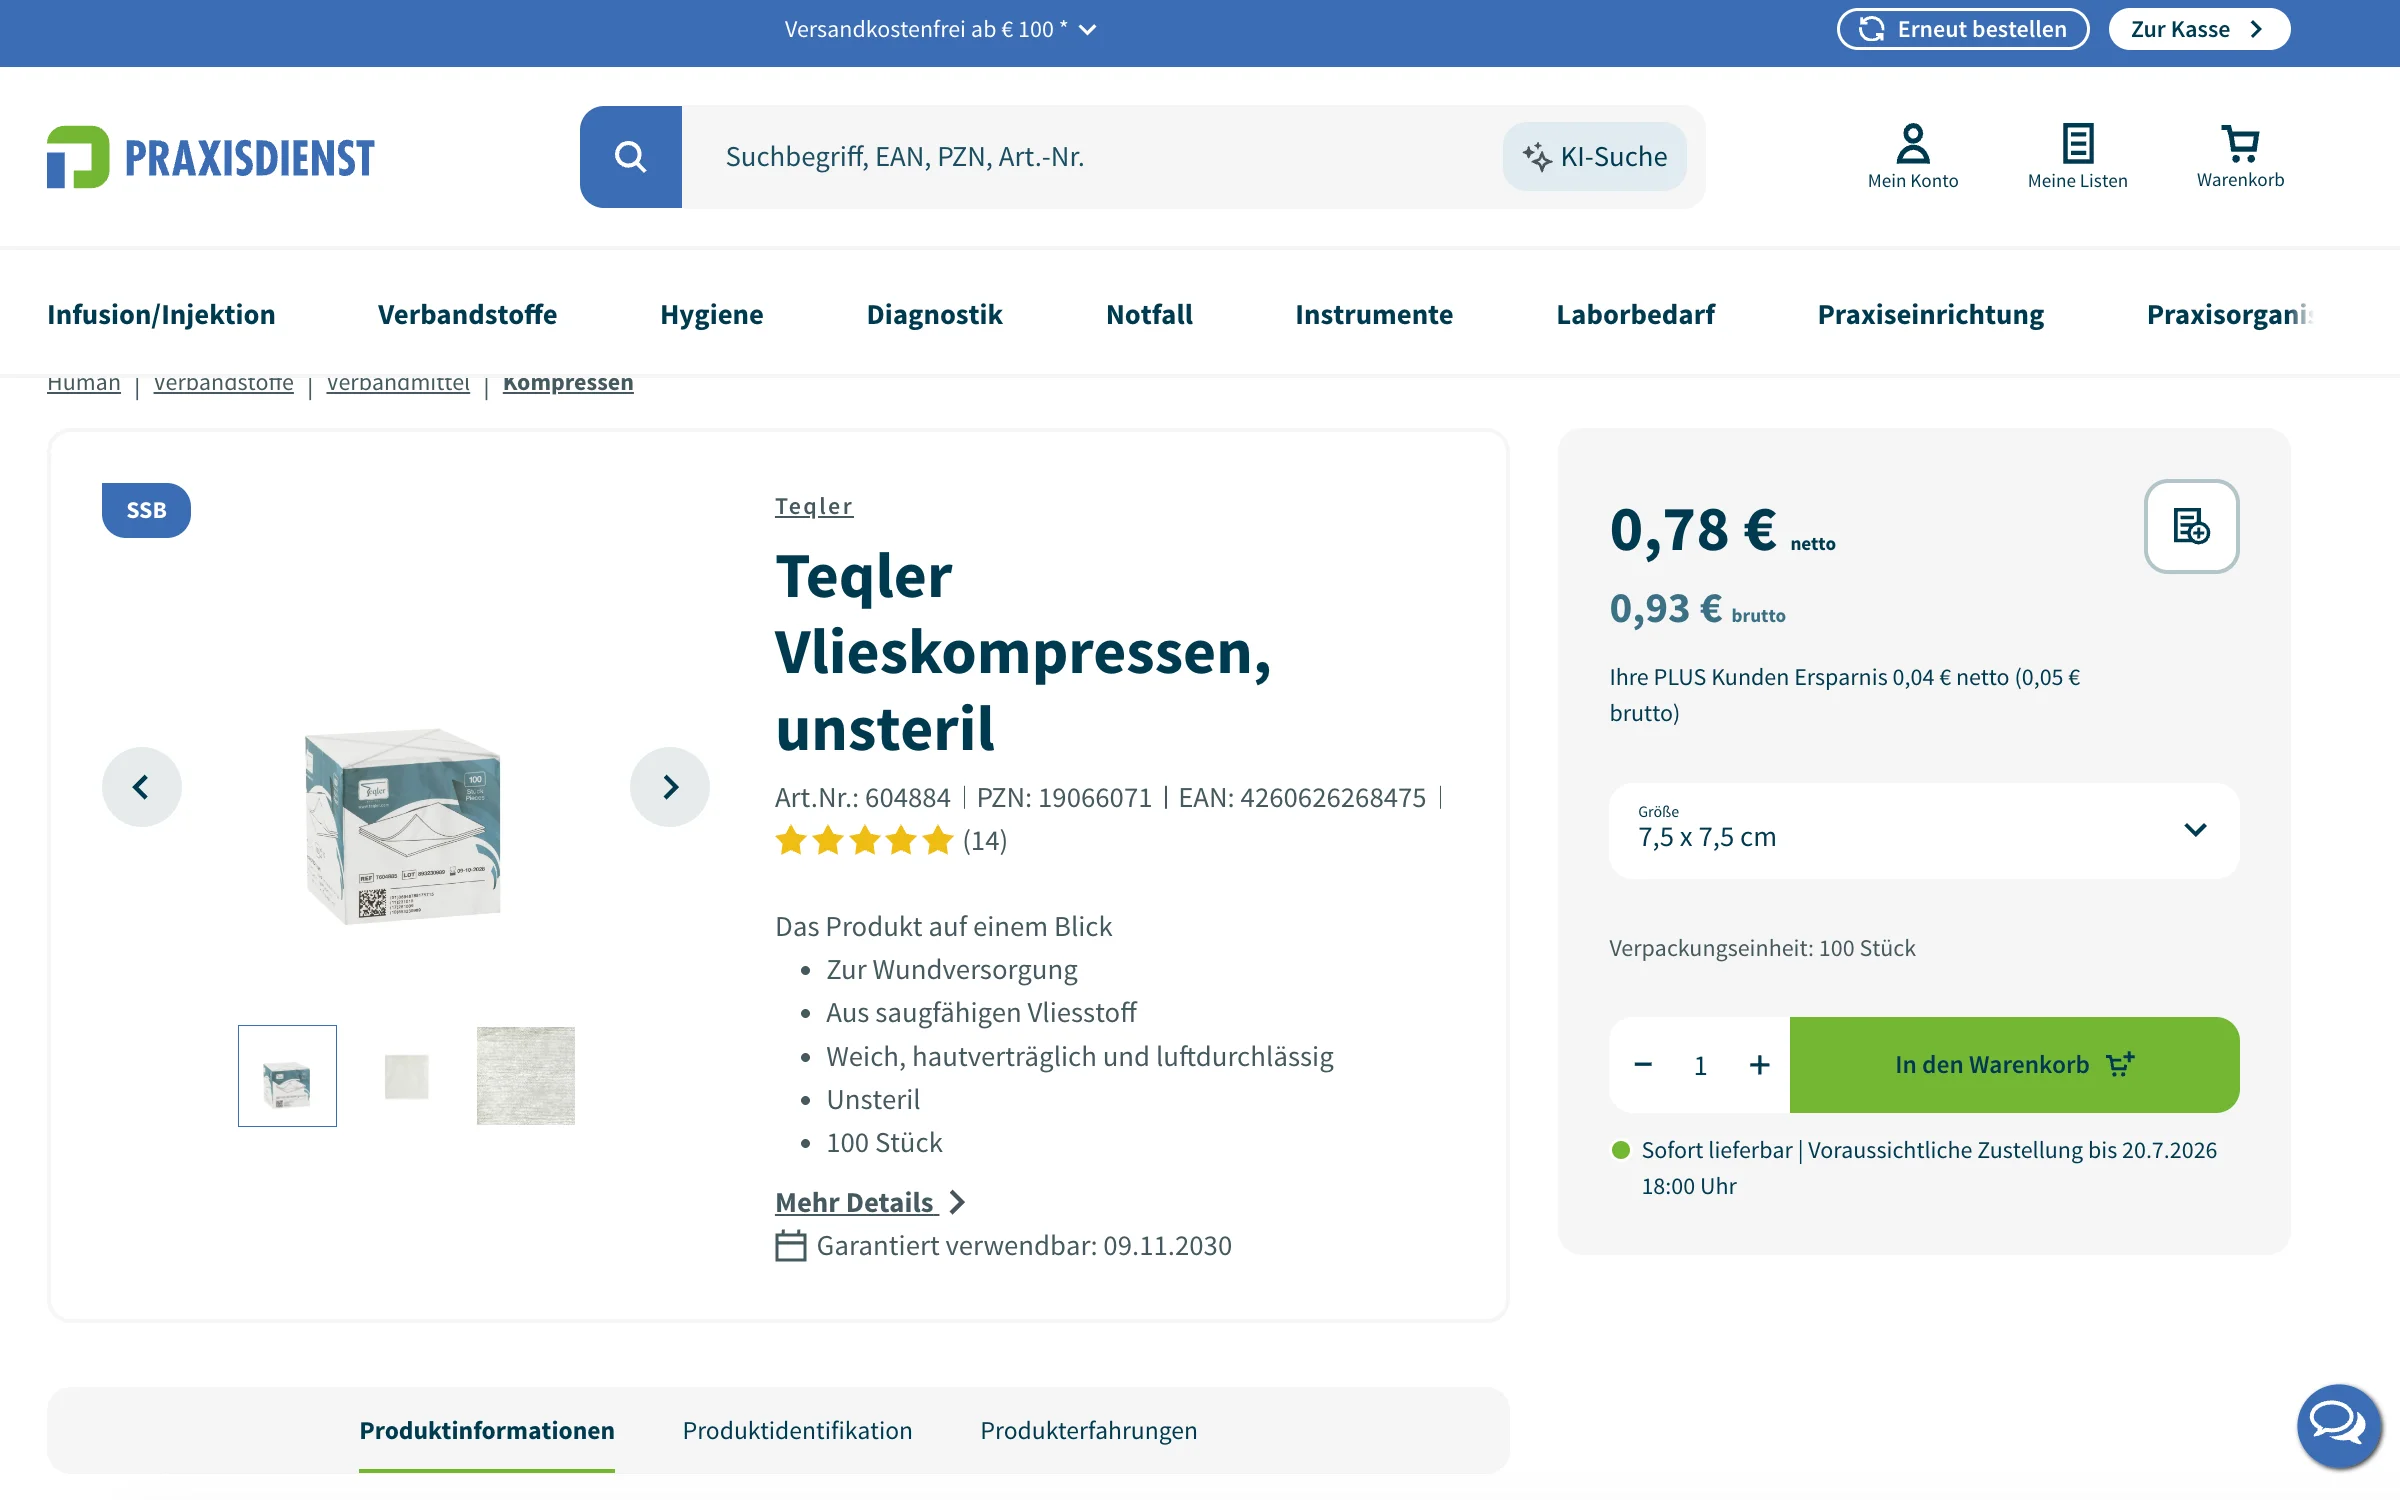2400x1500 pixels.
Task: Open Mein Konto account icon
Action: tap(1913, 156)
